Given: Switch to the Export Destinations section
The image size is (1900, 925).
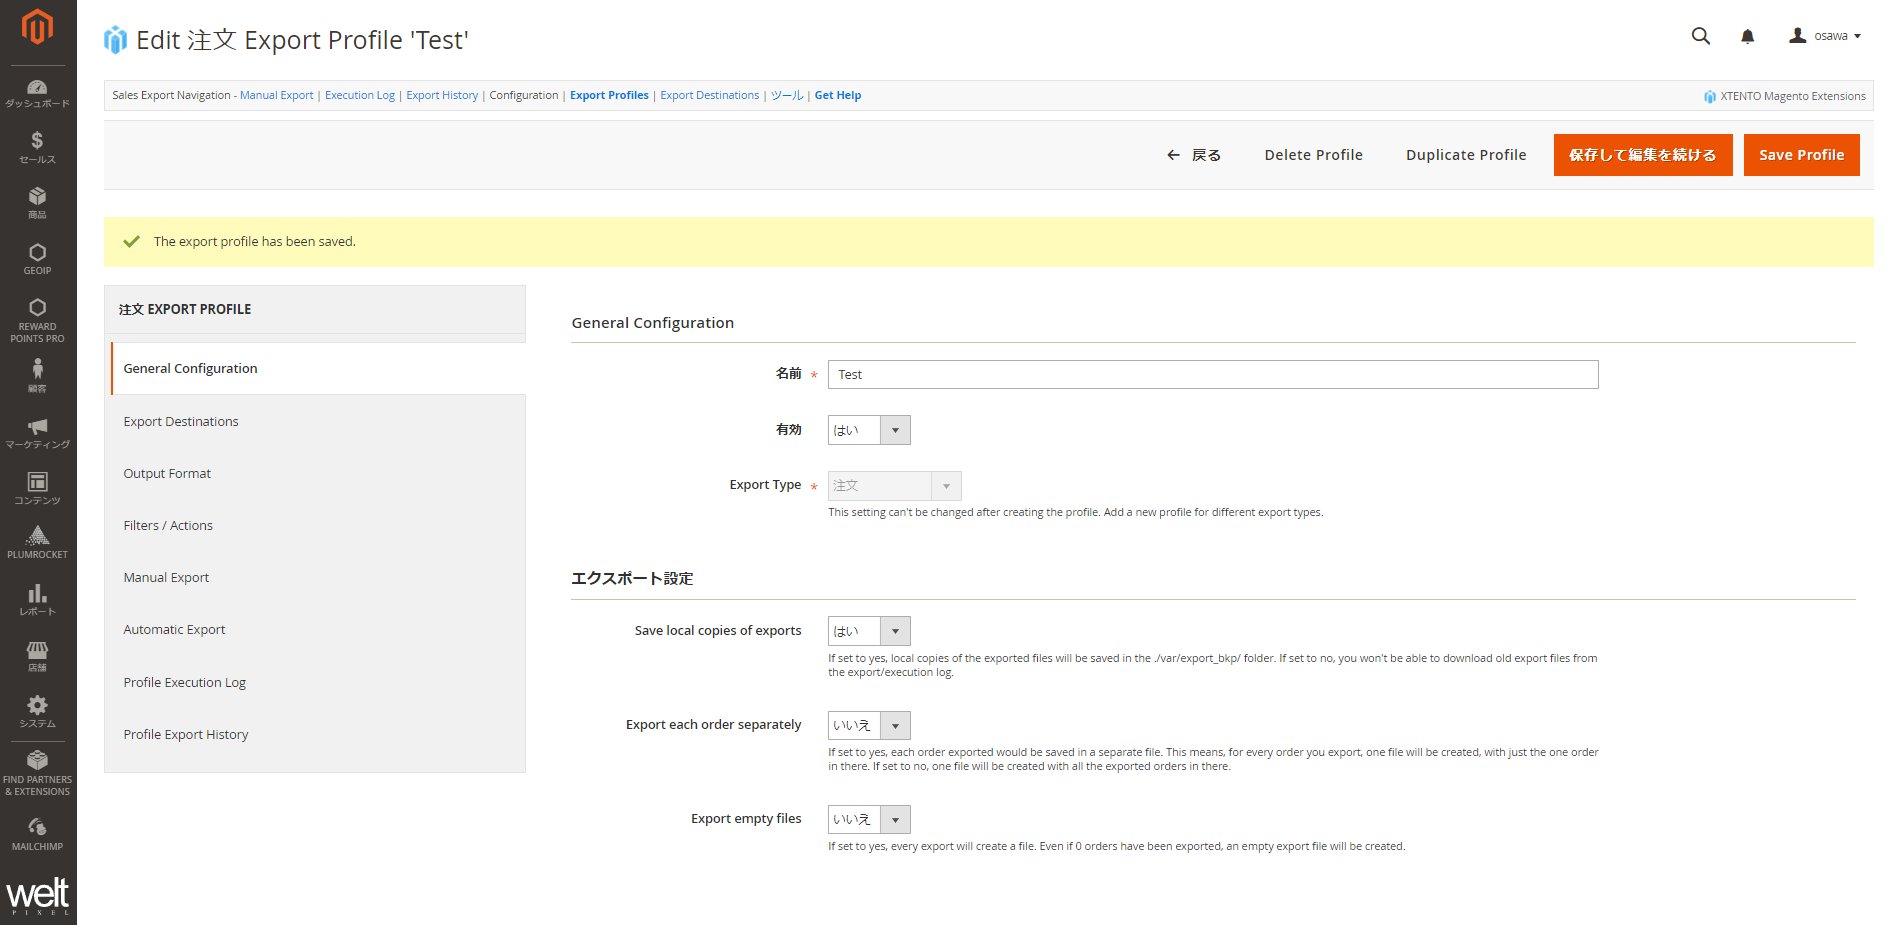Looking at the screenshot, I should pos(180,421).
